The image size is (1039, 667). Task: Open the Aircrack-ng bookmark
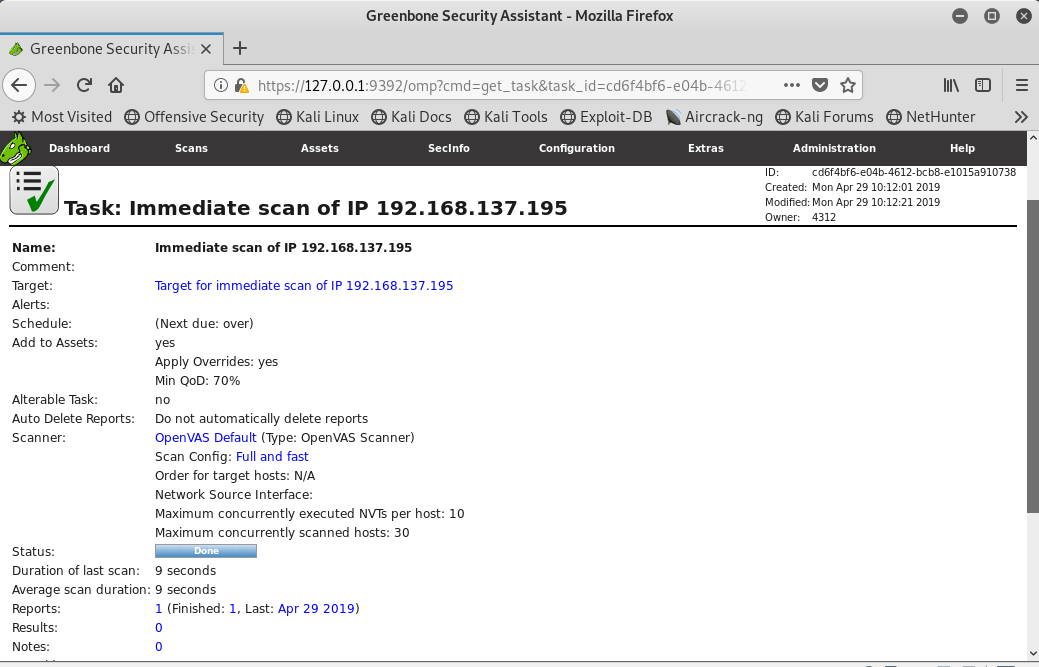714,117
